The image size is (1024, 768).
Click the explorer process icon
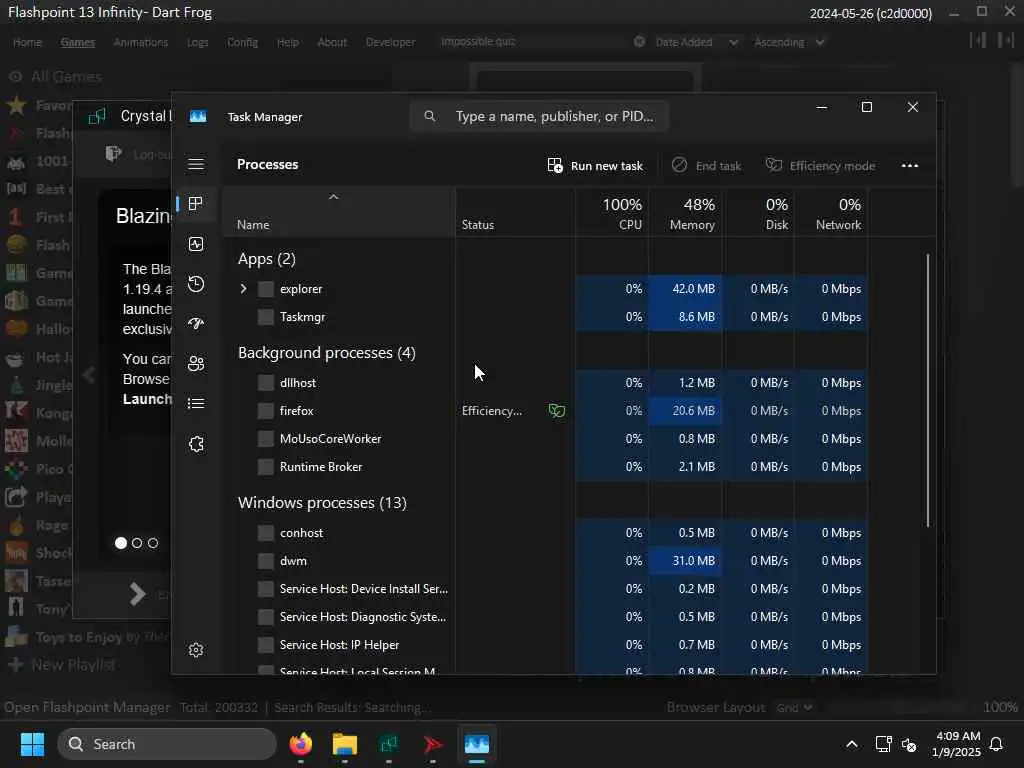[x=266, y=289]
